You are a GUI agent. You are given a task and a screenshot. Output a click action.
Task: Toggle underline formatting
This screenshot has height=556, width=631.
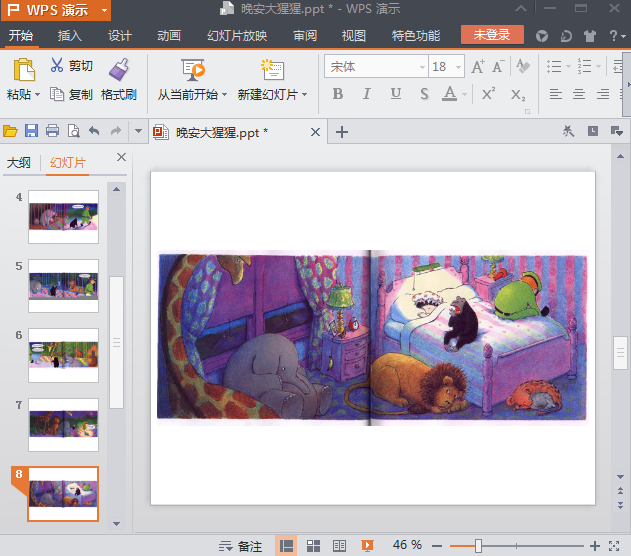(x=396, y=94)
